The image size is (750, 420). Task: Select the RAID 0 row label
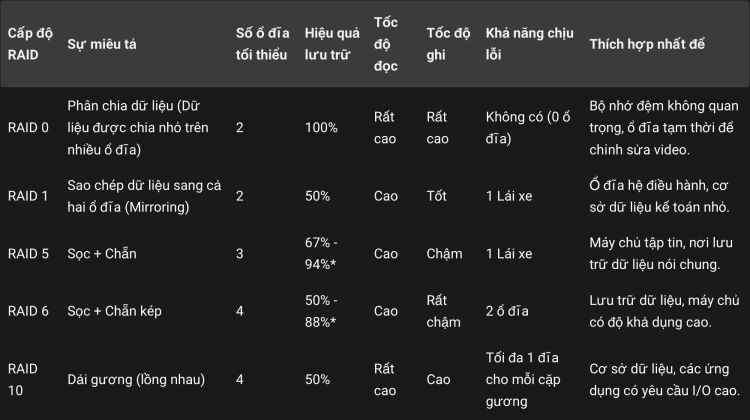[x=28, y=128]
